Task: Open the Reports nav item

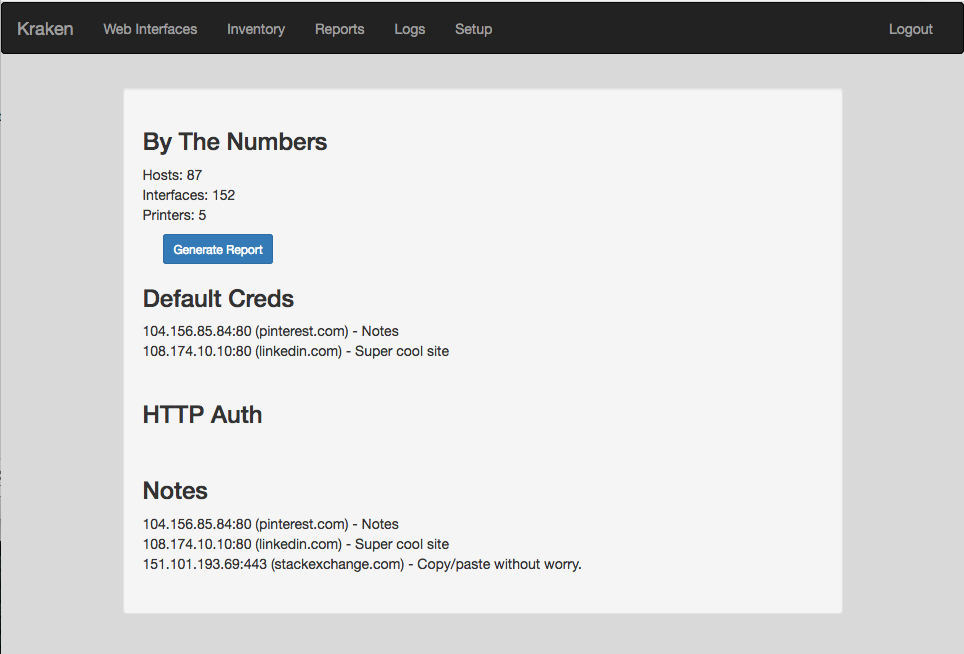Action: point(339,29)
